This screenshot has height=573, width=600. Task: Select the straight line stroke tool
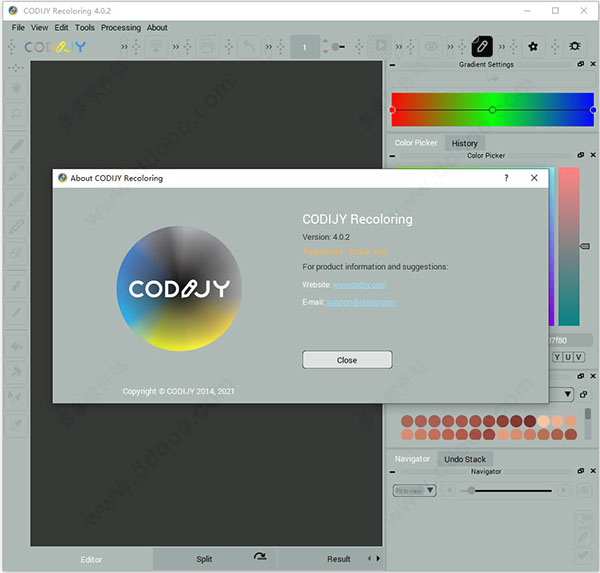[x=16, y=312]
